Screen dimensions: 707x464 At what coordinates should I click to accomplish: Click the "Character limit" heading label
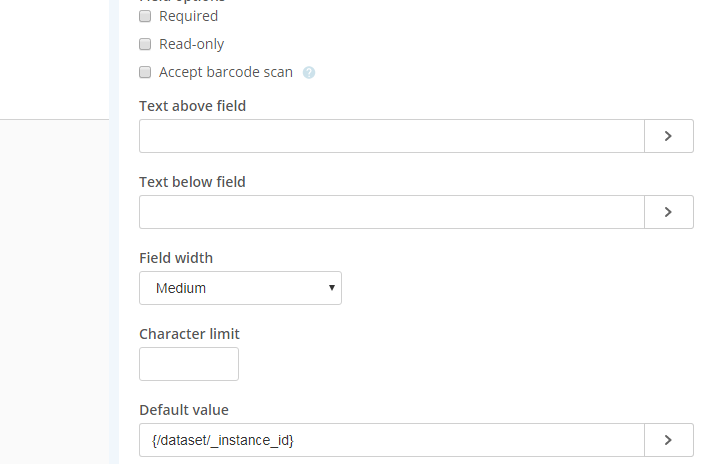[189, 334]
